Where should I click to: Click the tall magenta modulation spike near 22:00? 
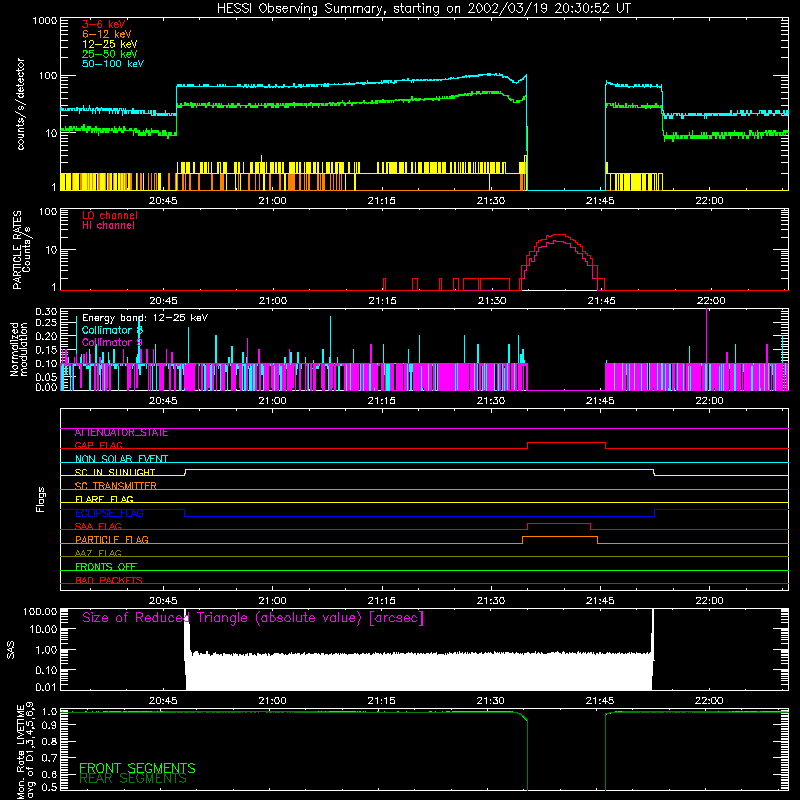(x=707, y=336)
